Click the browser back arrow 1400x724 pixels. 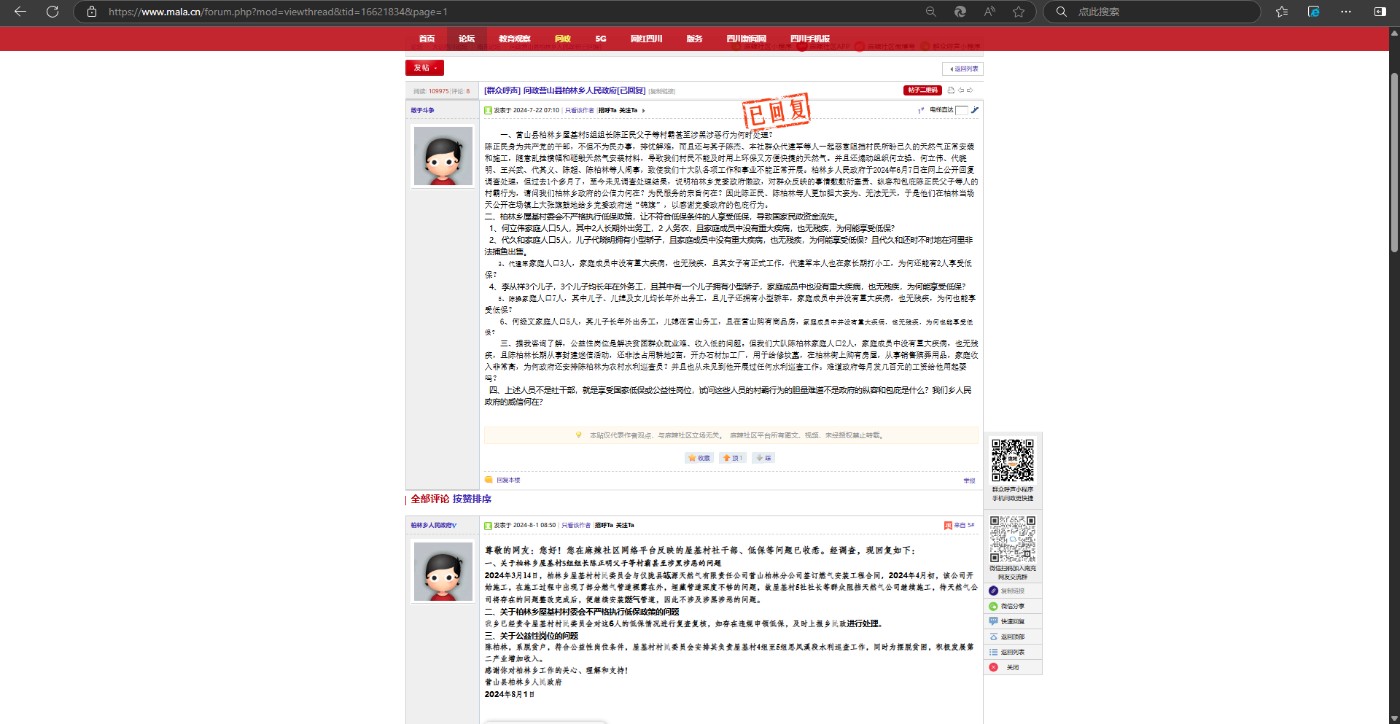21,12
